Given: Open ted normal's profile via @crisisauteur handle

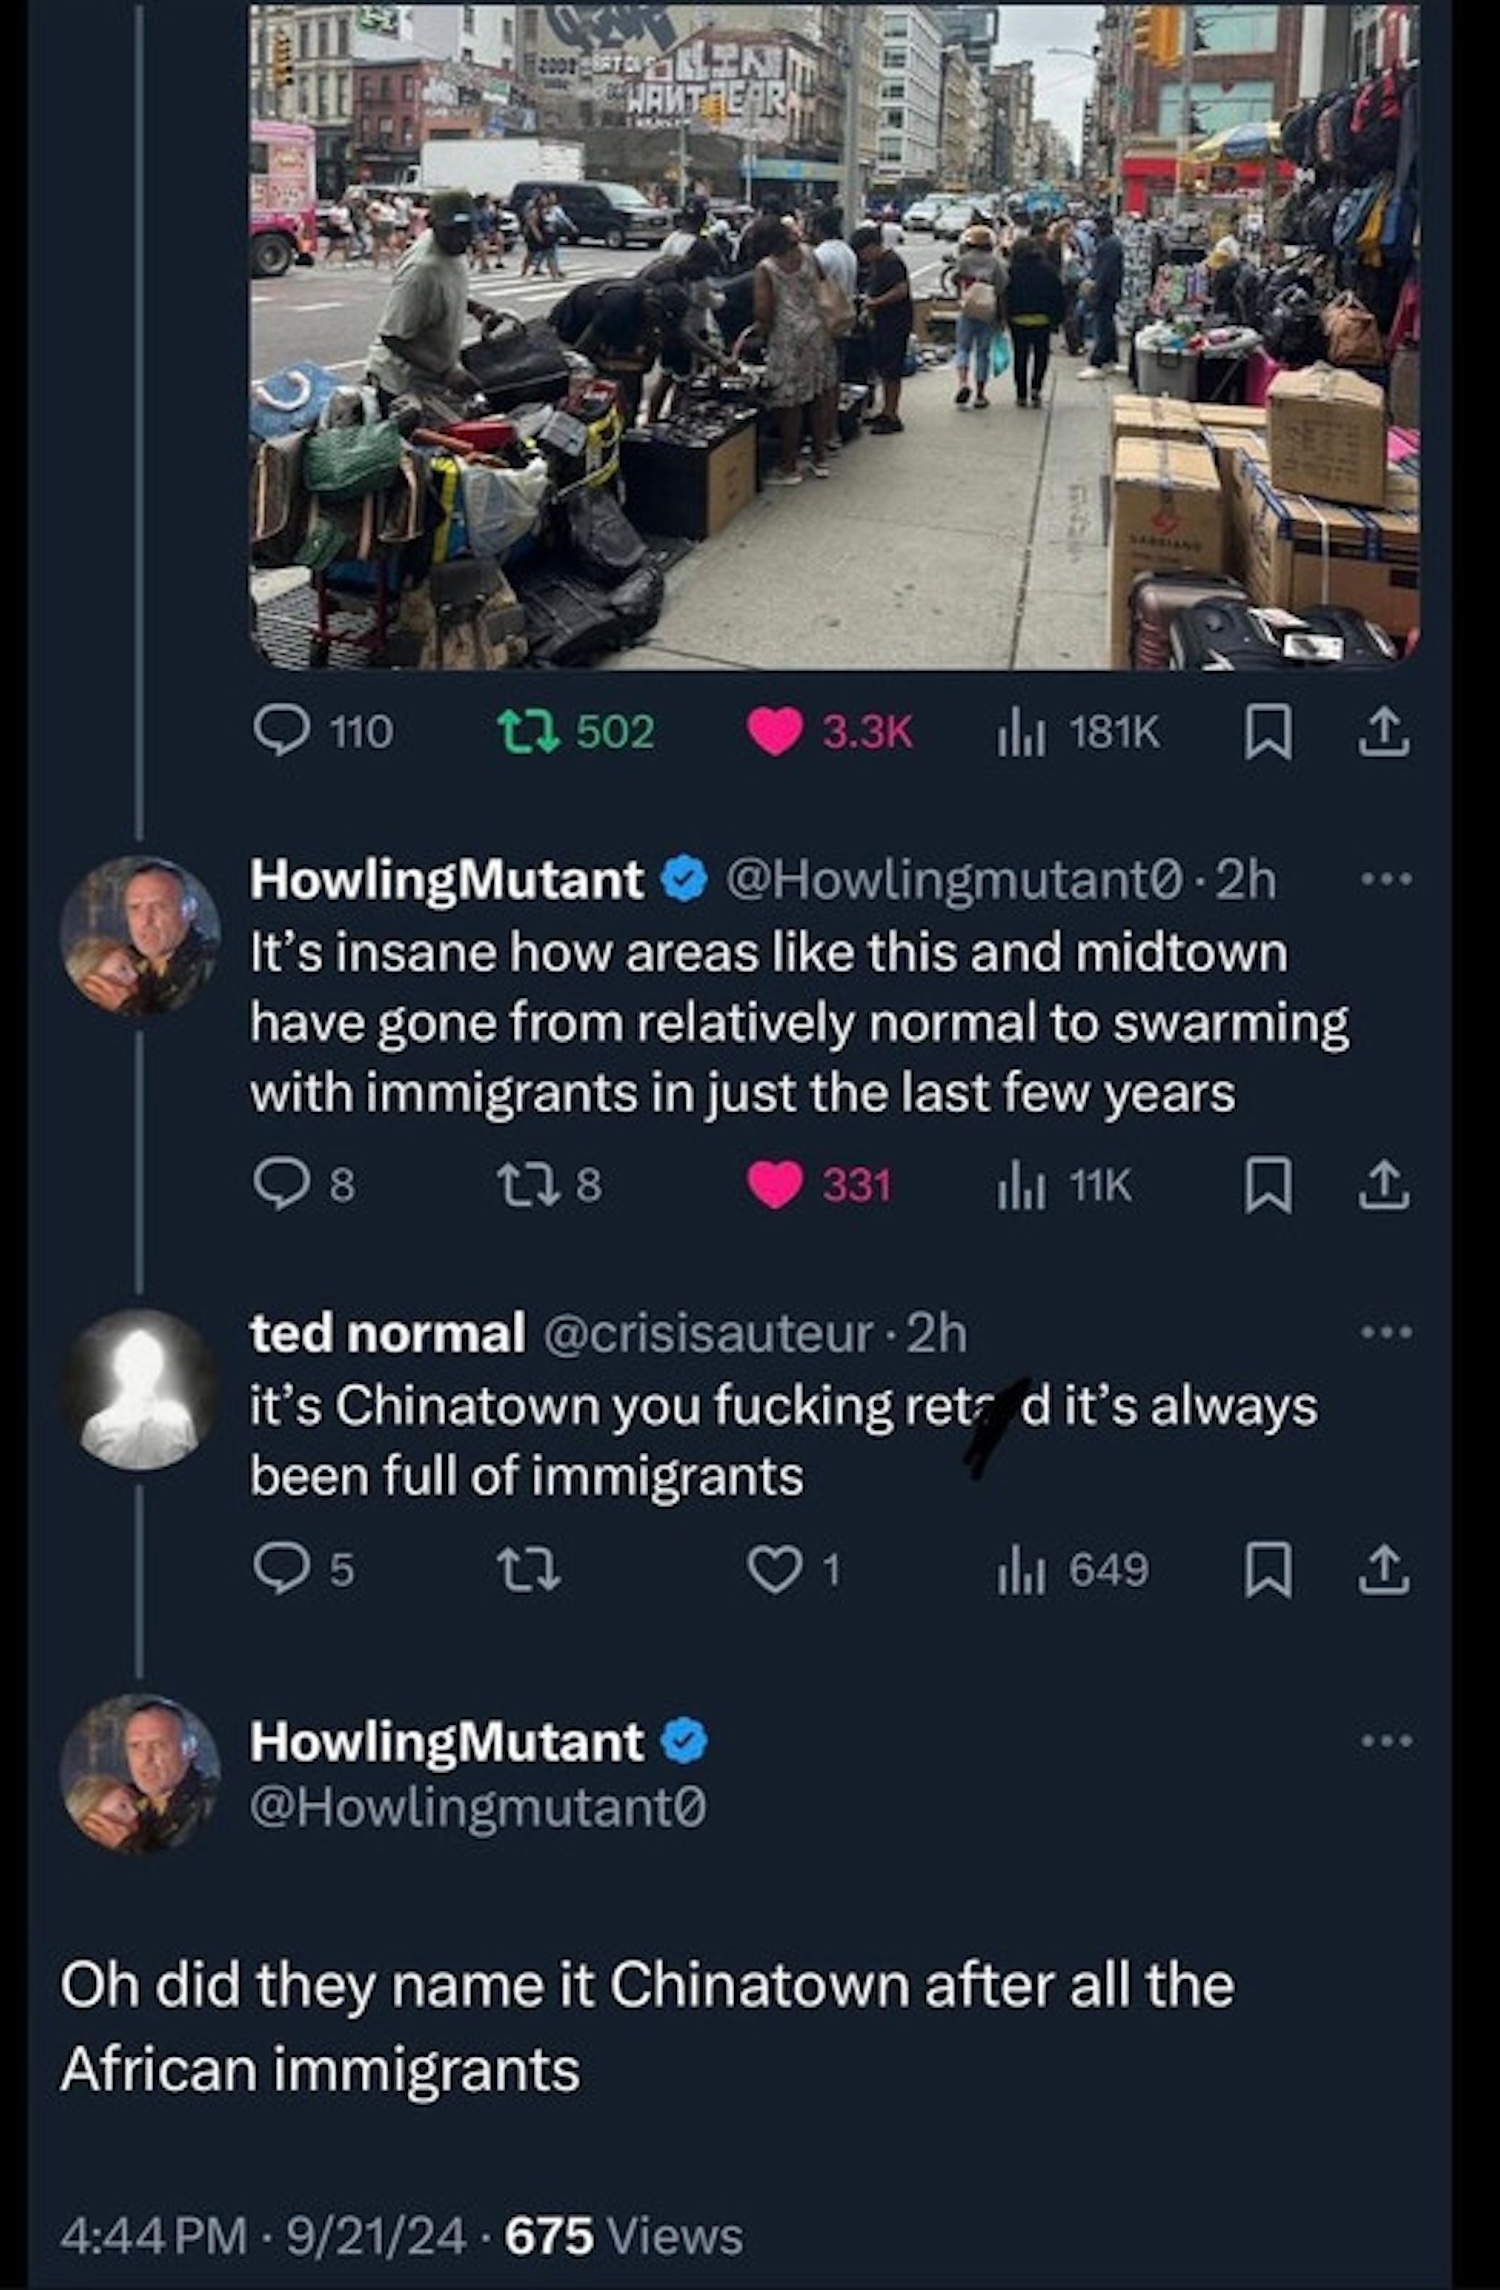Looking at the screenshot, I should click(x=706, y=1334).
